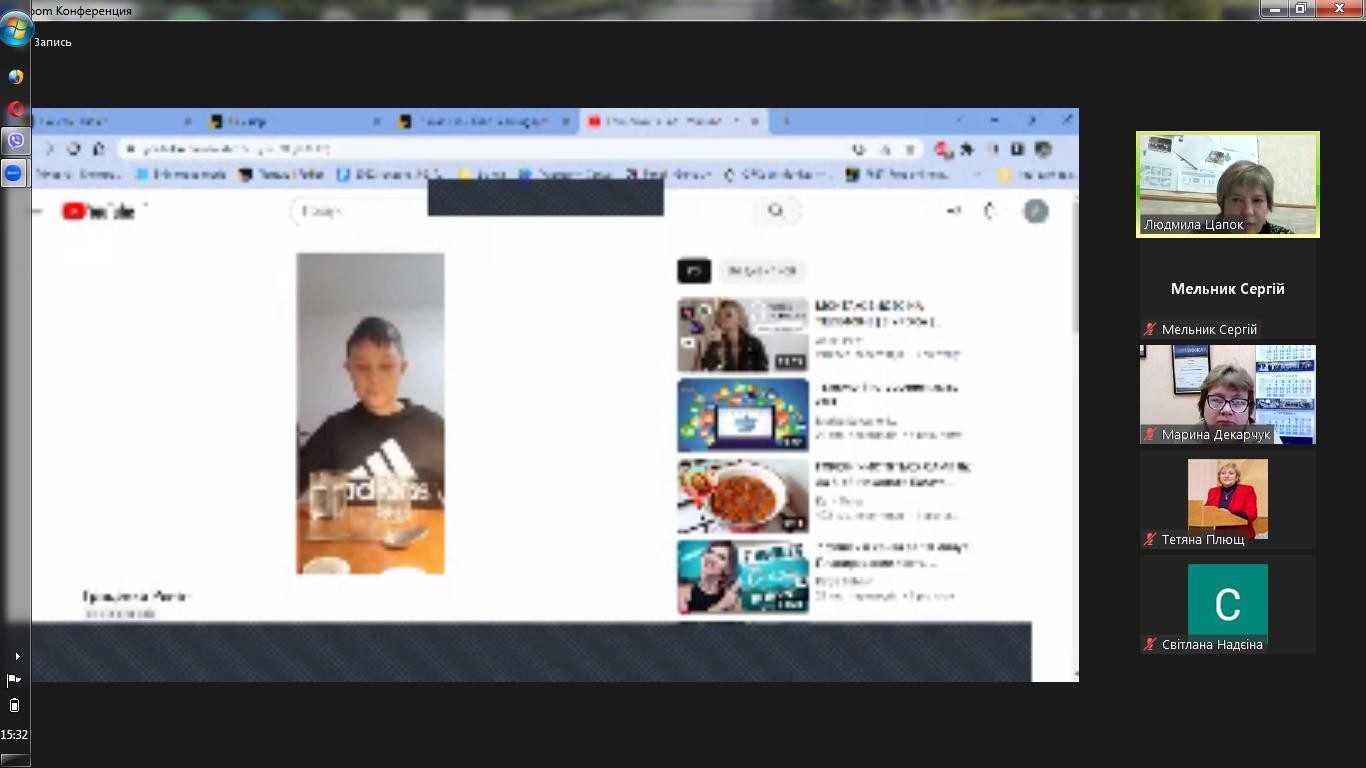Launch Opera browser taskbar icon
The width and height of the screenshot is (1366, 768).
click(15, 109)
